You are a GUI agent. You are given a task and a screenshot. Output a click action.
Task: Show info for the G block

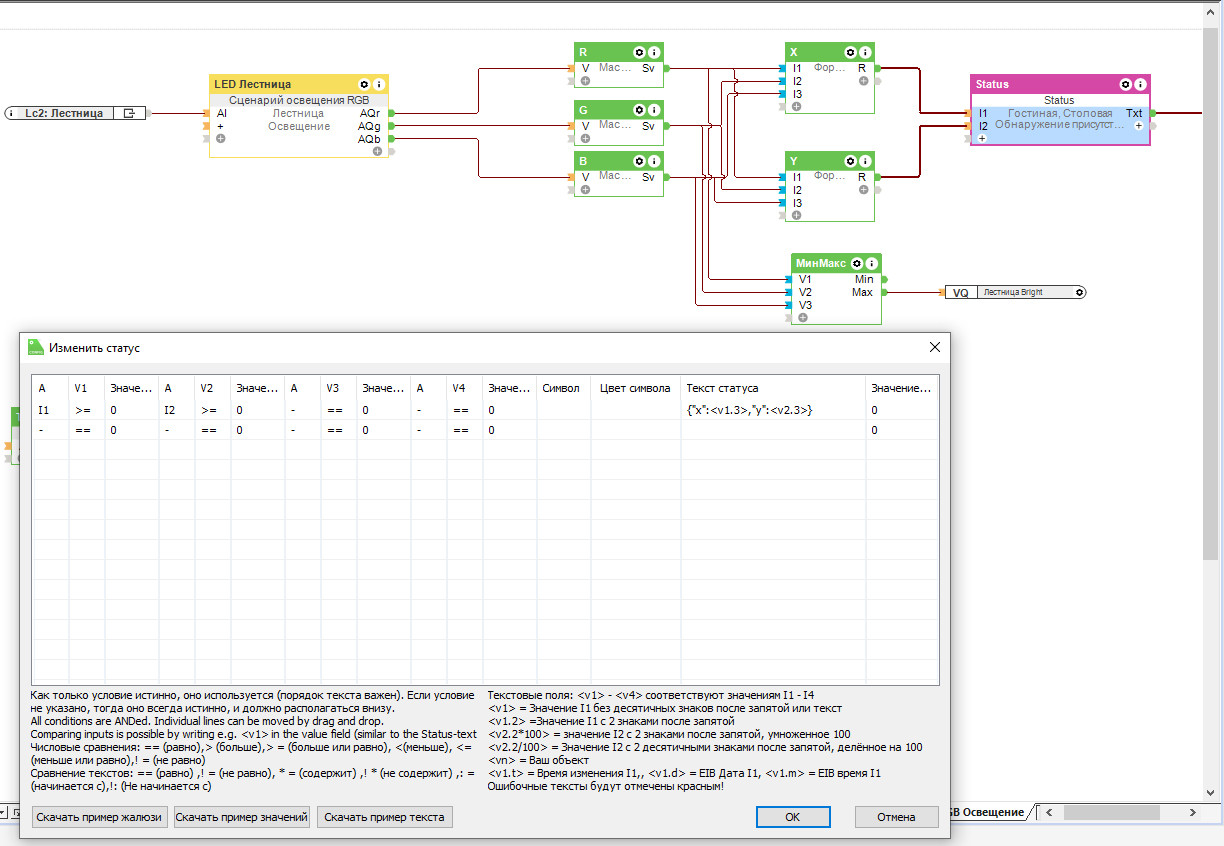tap(654, 109)
